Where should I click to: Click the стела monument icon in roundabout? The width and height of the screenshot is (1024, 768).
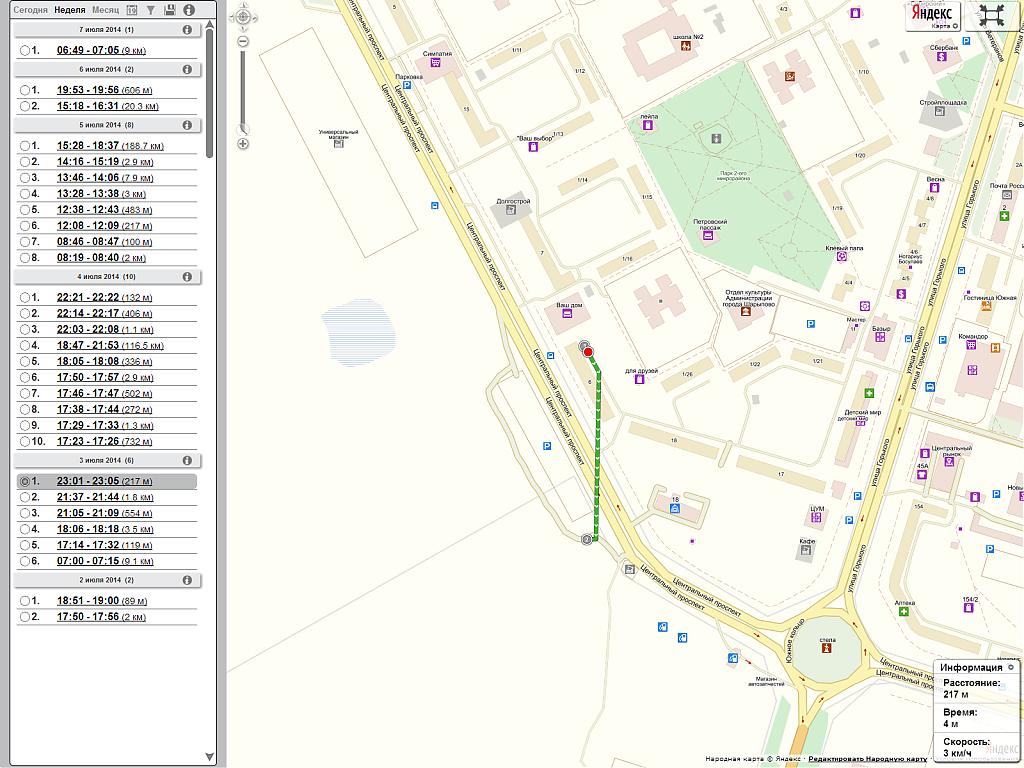[827, 648]
